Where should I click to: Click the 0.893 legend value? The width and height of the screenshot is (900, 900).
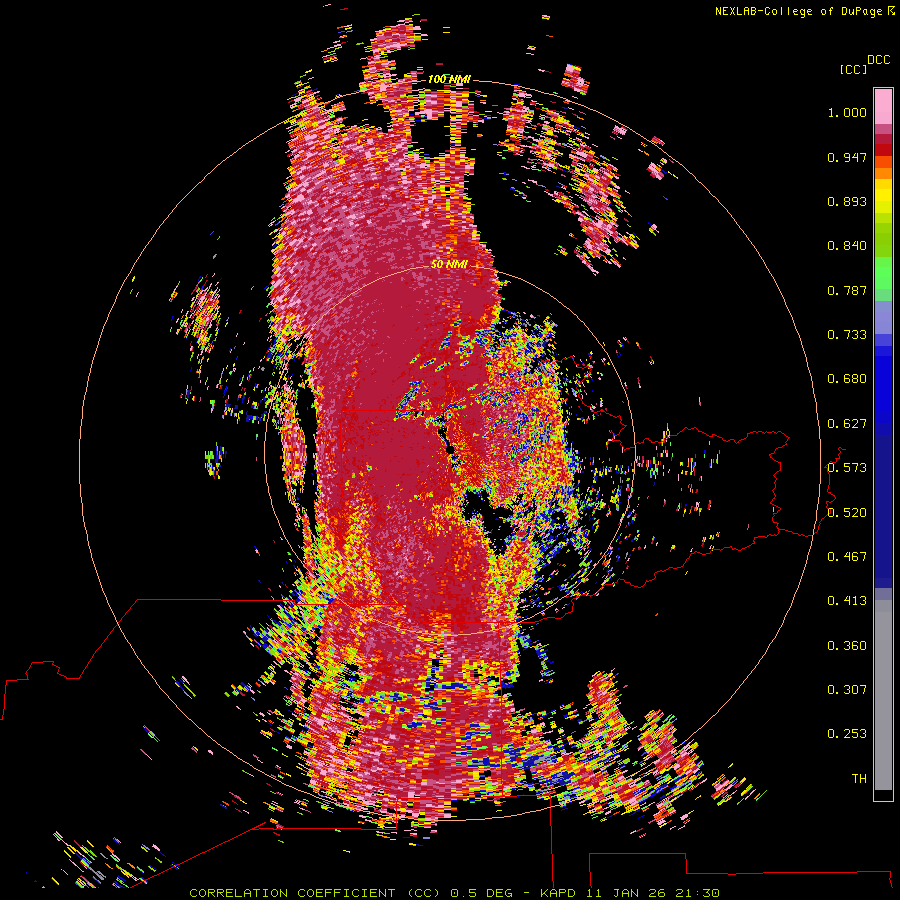click(x=847, y=201)
